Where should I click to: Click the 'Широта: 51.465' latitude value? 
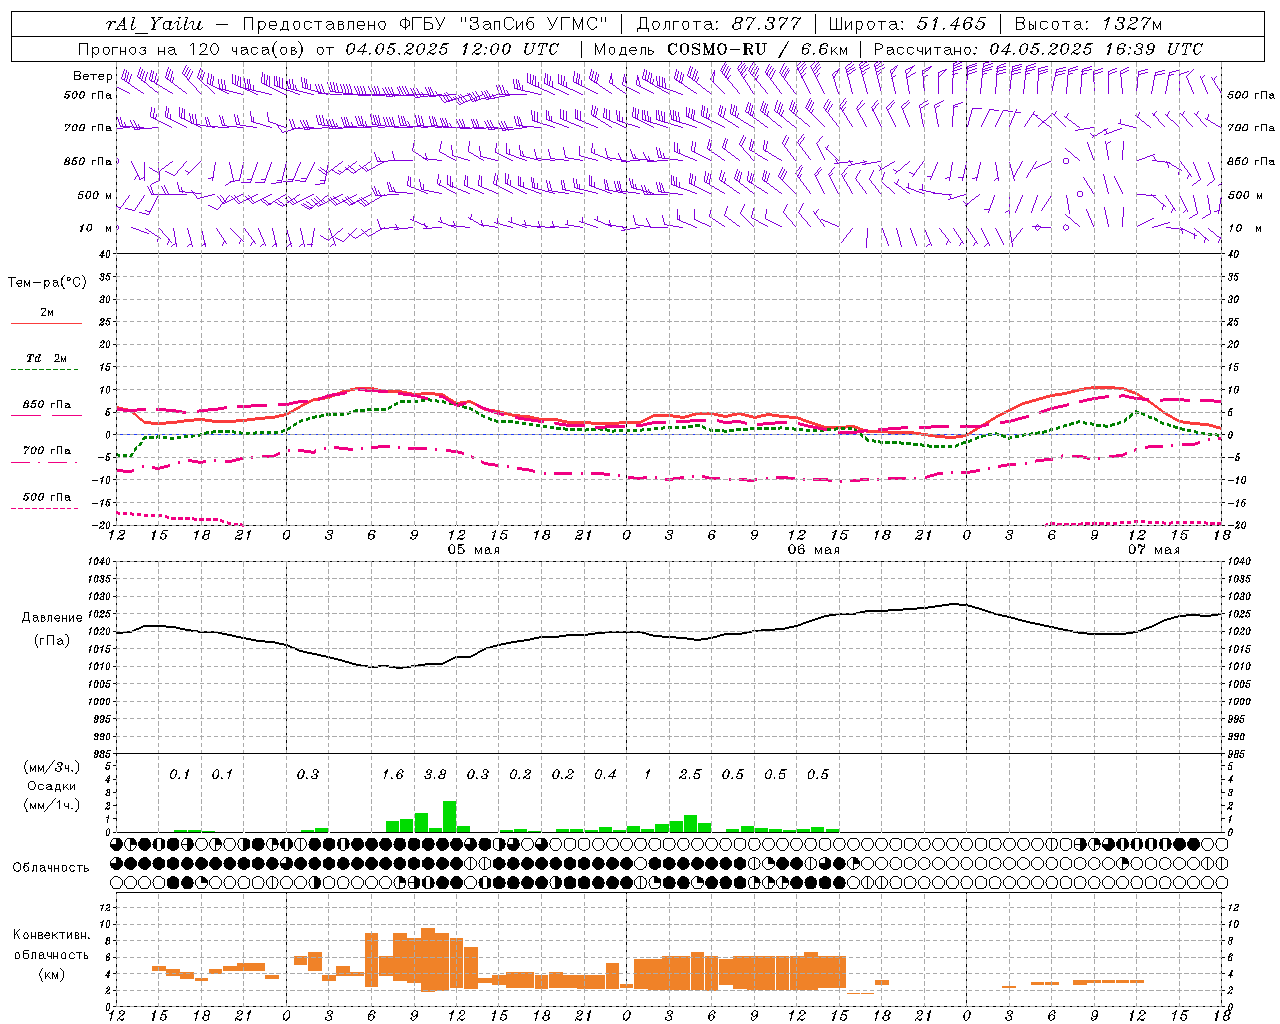click(x=907, y=24)
